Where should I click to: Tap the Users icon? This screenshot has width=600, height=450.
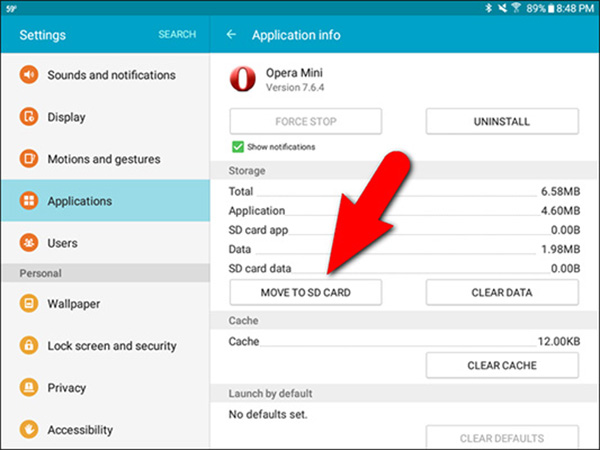pos(29,243)
